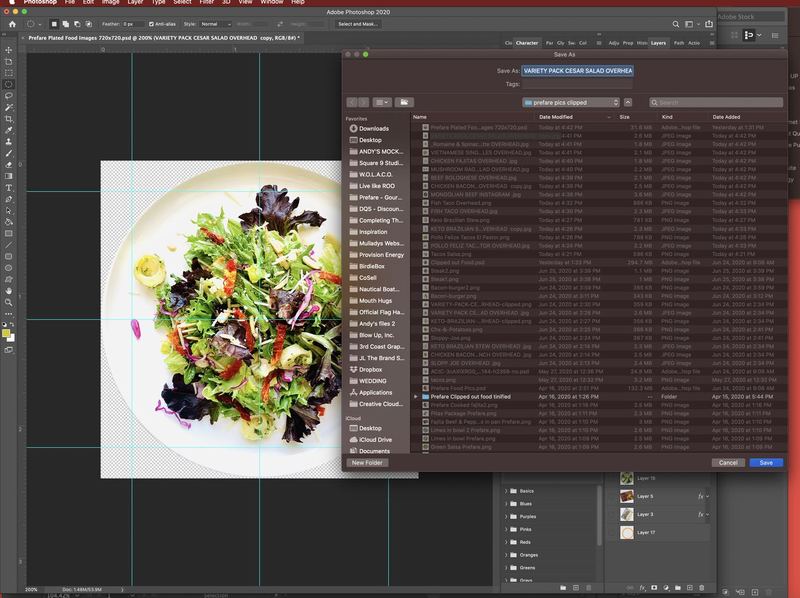Expand the Purples swatch group
Image resolution: width=800 pixels, height=598 pixels.
(x=506, y=516)
